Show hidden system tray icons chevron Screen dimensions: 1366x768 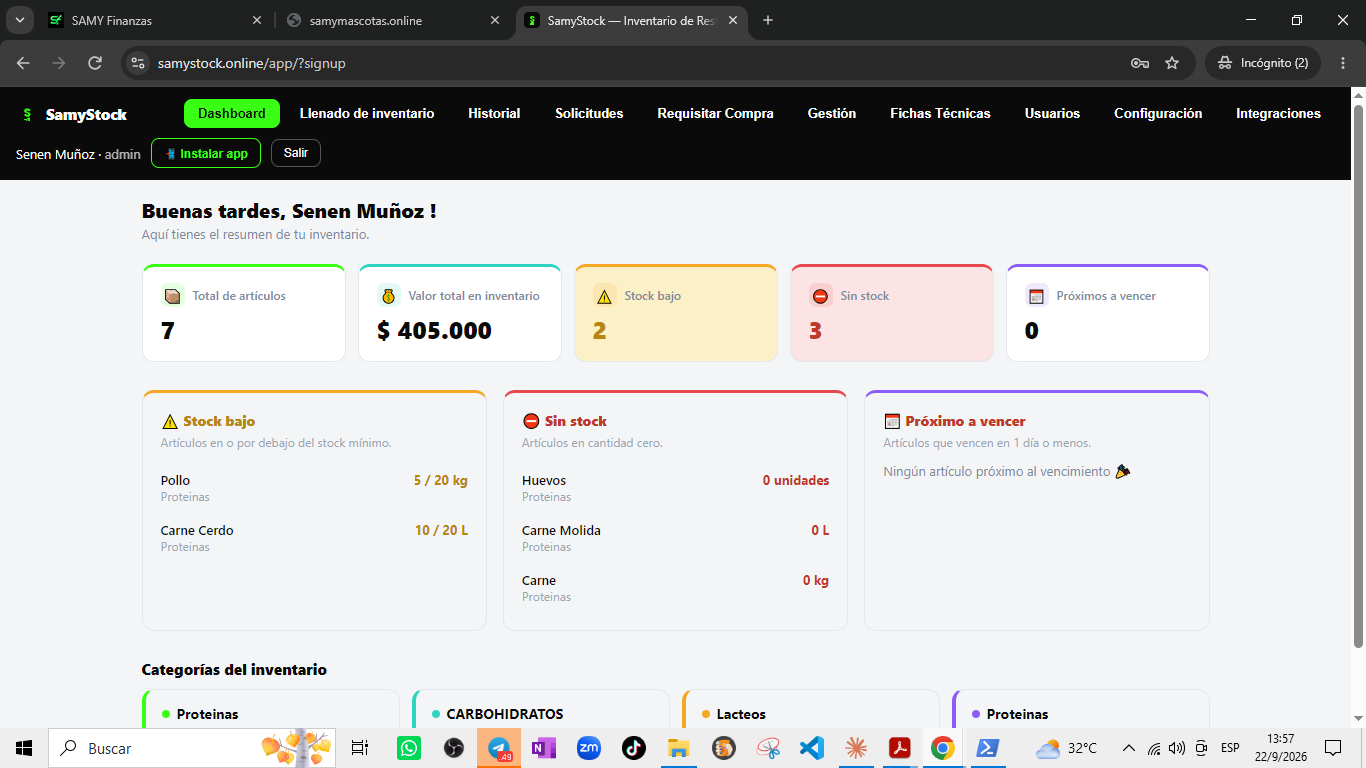1129,748
